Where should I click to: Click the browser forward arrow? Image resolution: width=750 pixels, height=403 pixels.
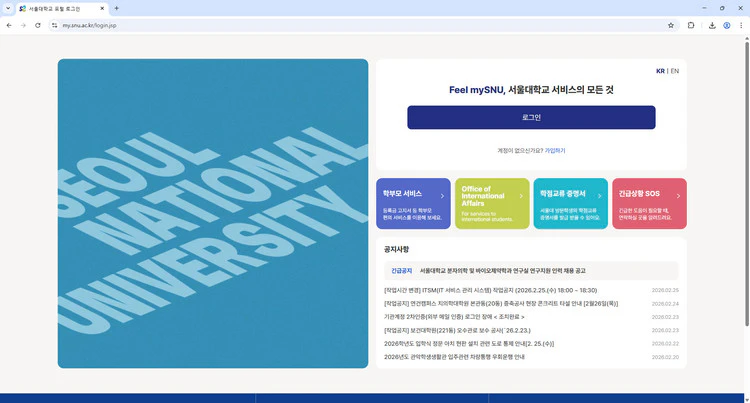(23, 25)
